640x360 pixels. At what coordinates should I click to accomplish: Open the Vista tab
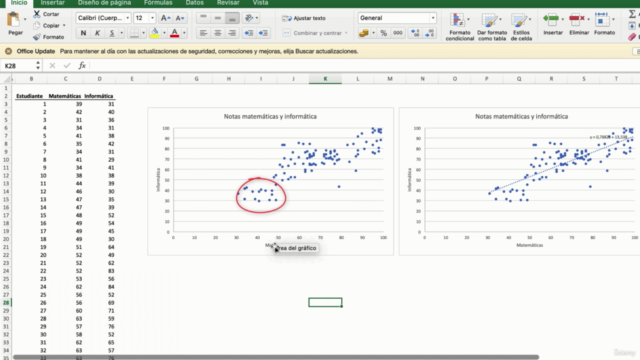(260, 3)
